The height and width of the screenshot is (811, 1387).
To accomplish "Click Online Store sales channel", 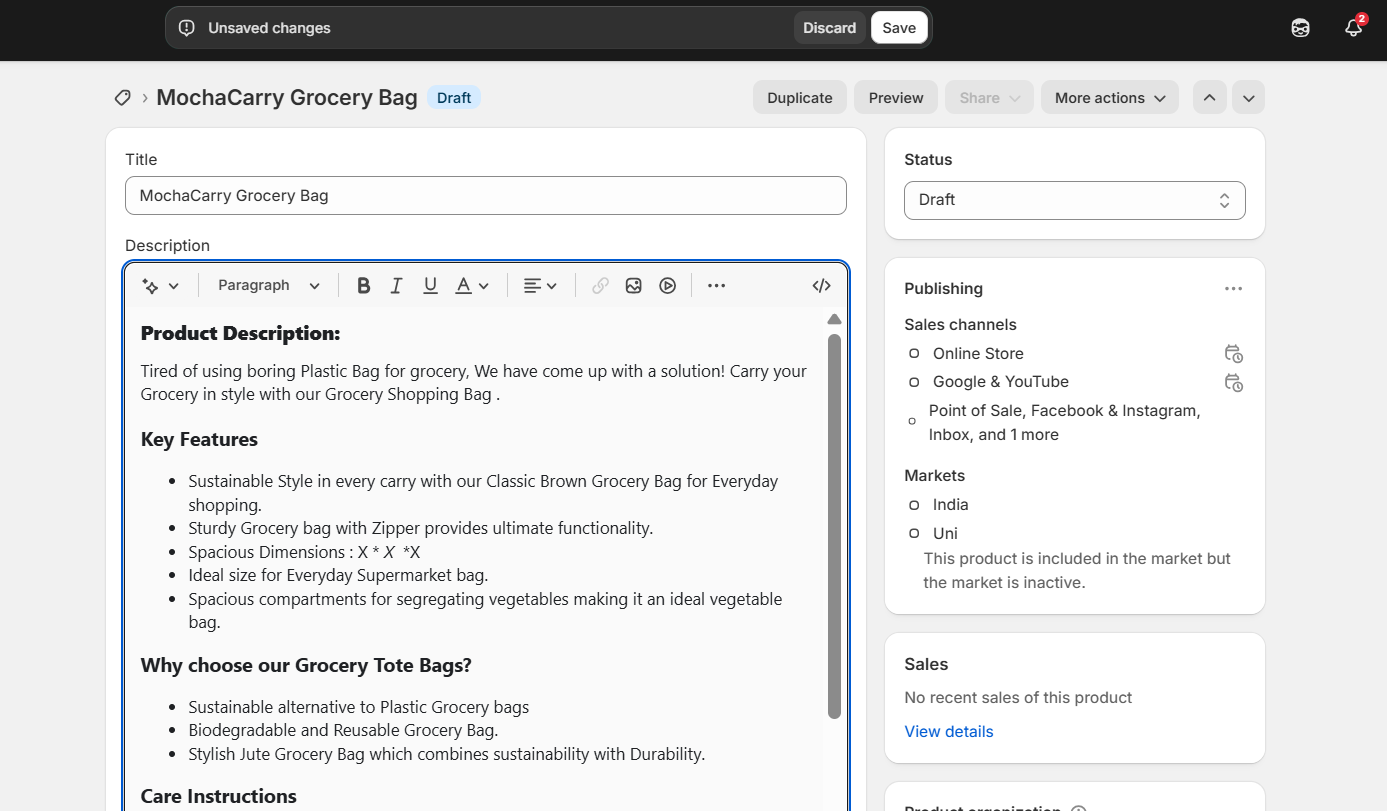I will [x=978, y=353].
